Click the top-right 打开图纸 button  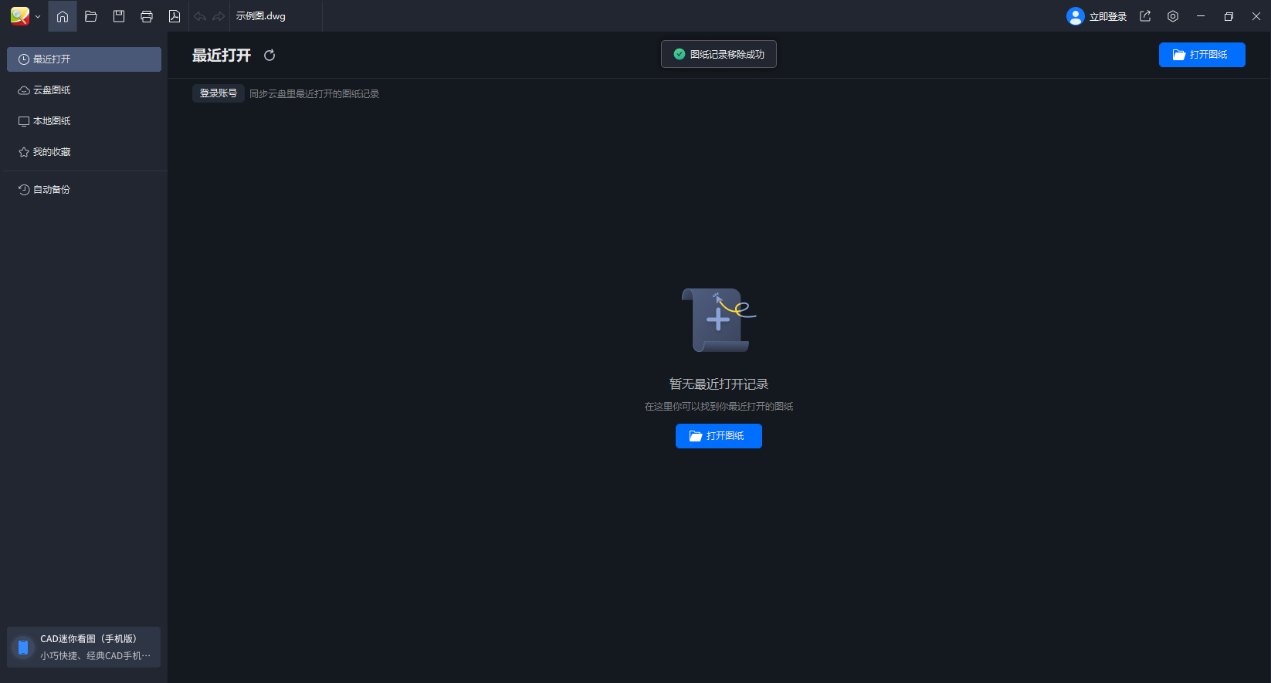click(x=1201, y=55)
